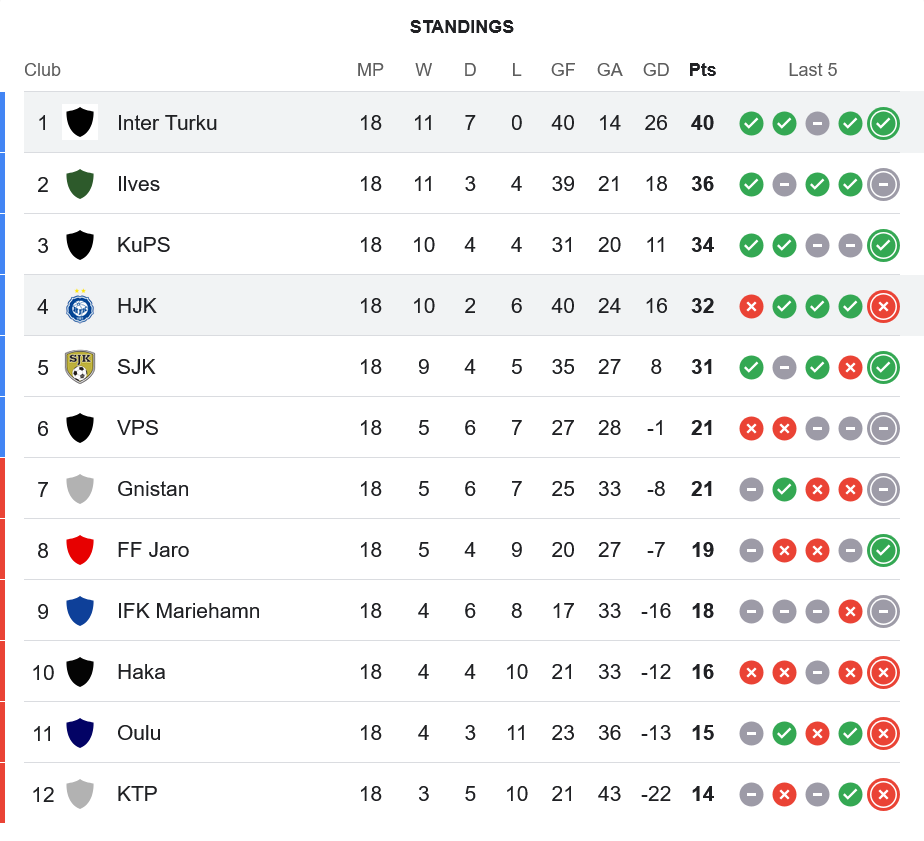Screen dimensions: 924x841
Task: Click the red FF Jaro shield
Action: 79,550
